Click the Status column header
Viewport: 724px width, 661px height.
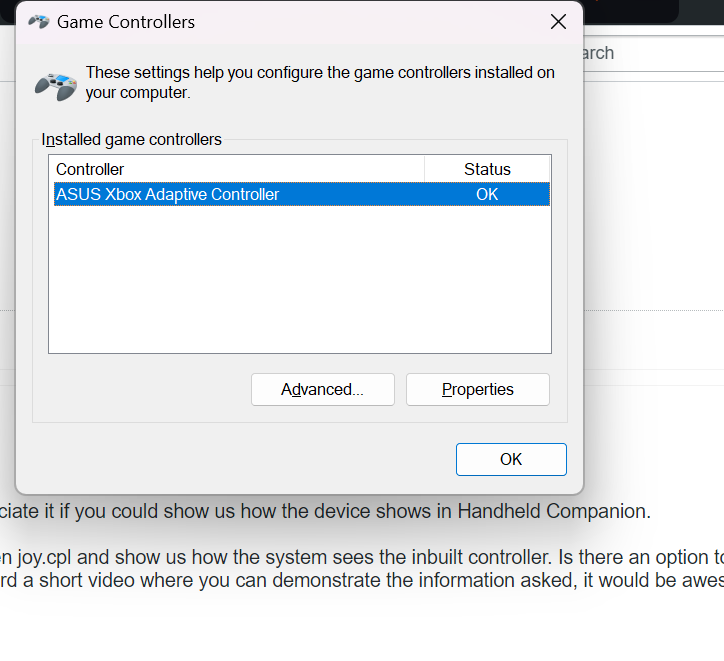(x=487, y=169)
